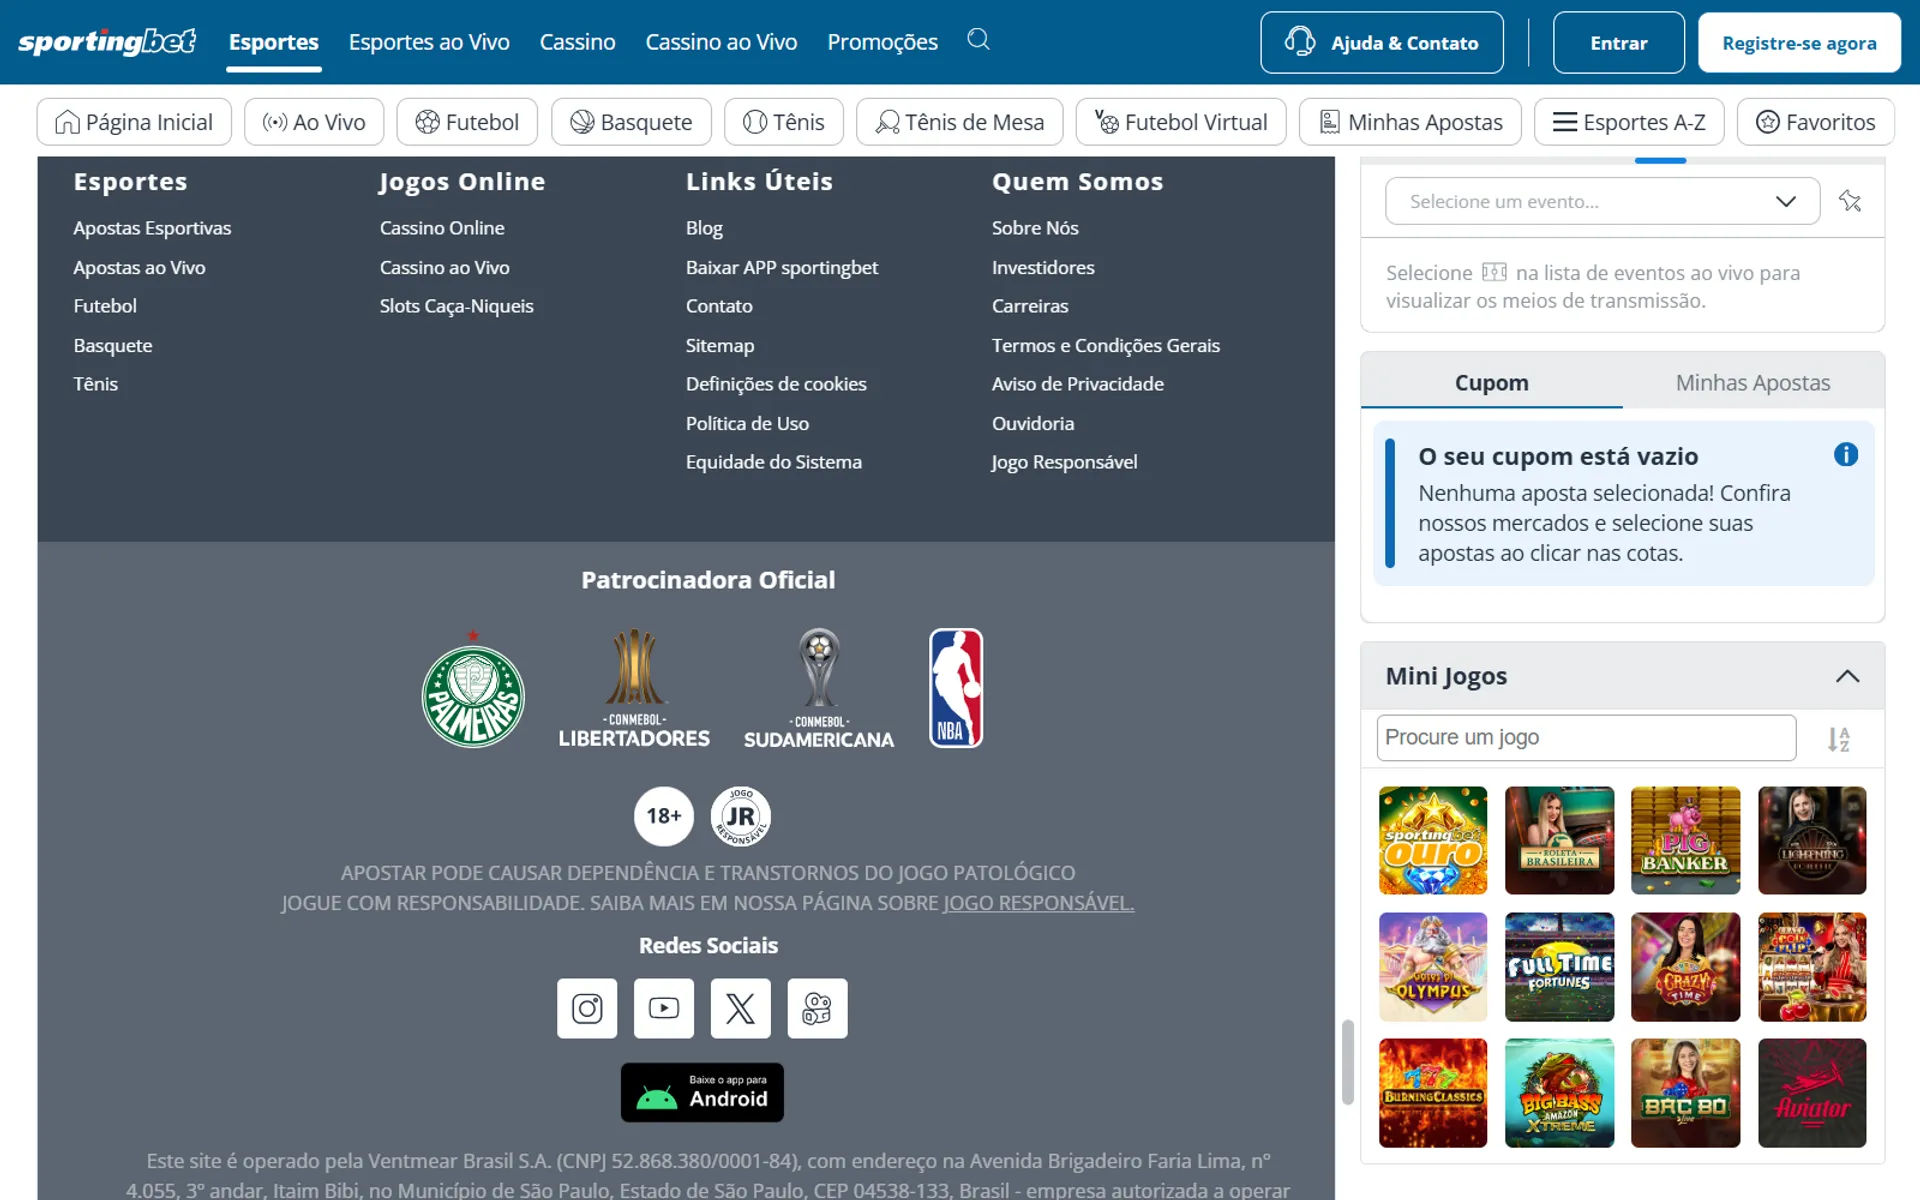
Task: Open the Big Bass Amazon Xtreme thumbnail
Action: point(1559,1092)
